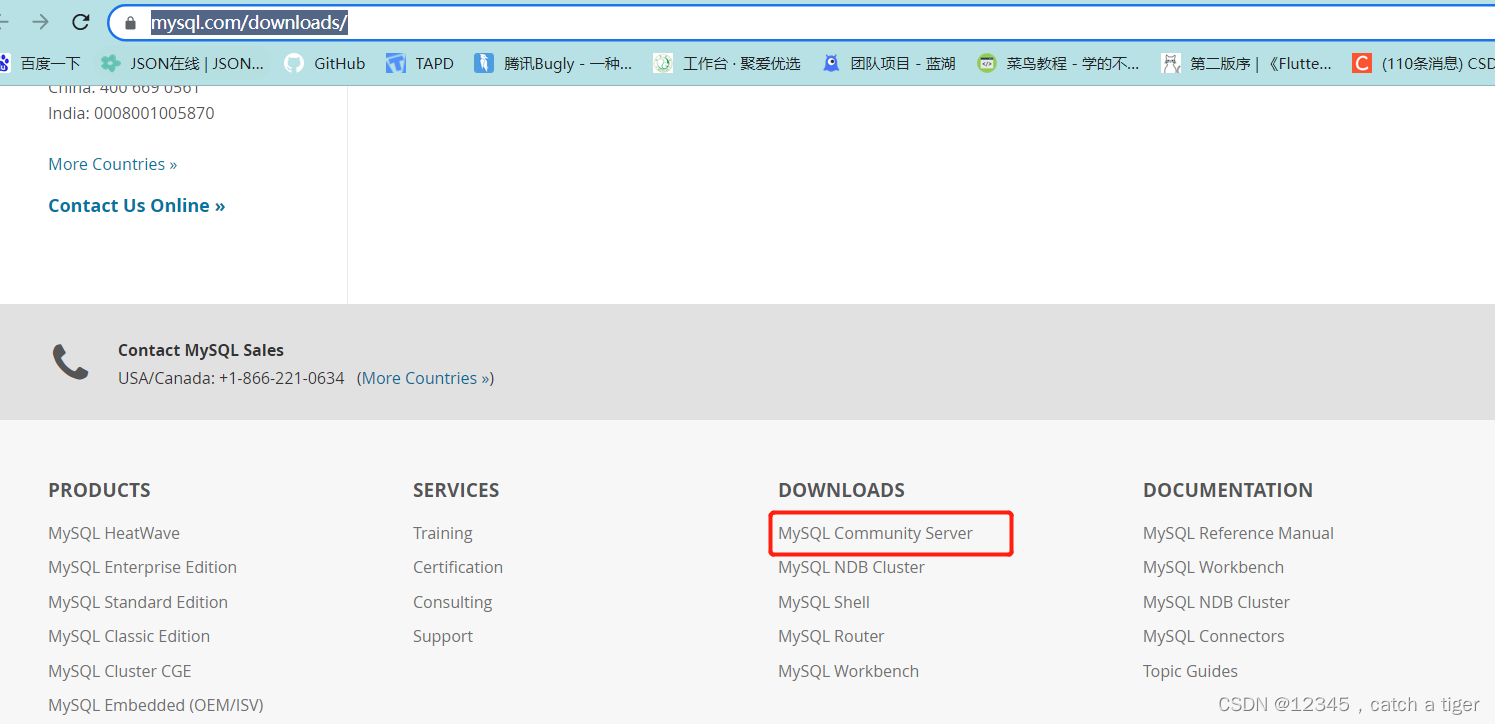1495x724 pixels.
Task: Open MySQL Reference Manual link
Action: point(1238,533)
